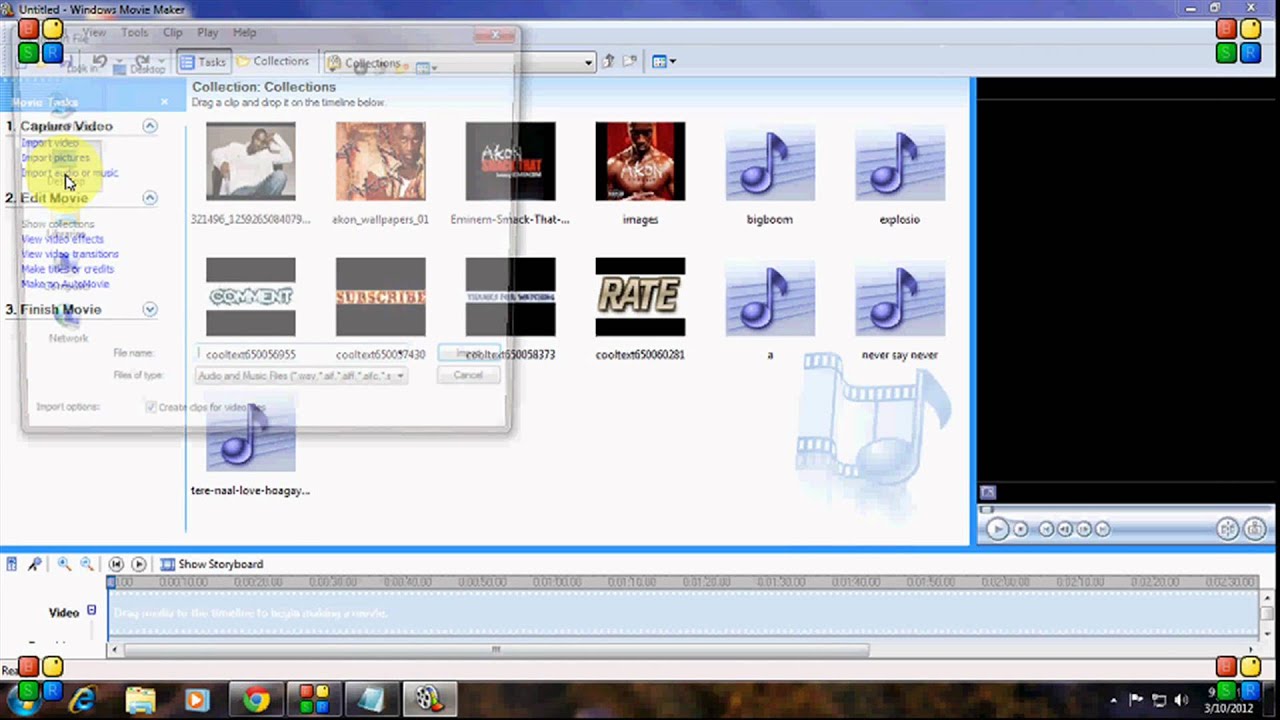Close the Movie Tasks pane
The image size is (1280, 720).
point(165,102)
